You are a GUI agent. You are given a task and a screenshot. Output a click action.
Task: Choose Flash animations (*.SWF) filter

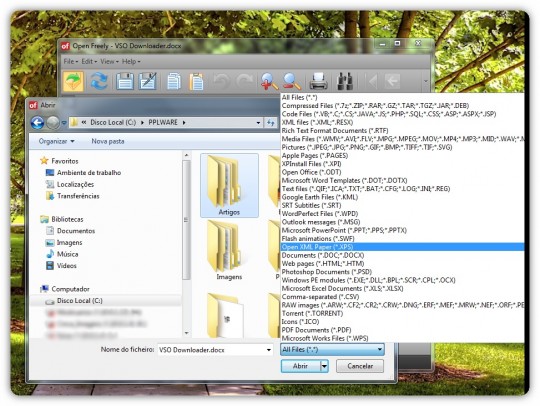(x=402, y=239)
